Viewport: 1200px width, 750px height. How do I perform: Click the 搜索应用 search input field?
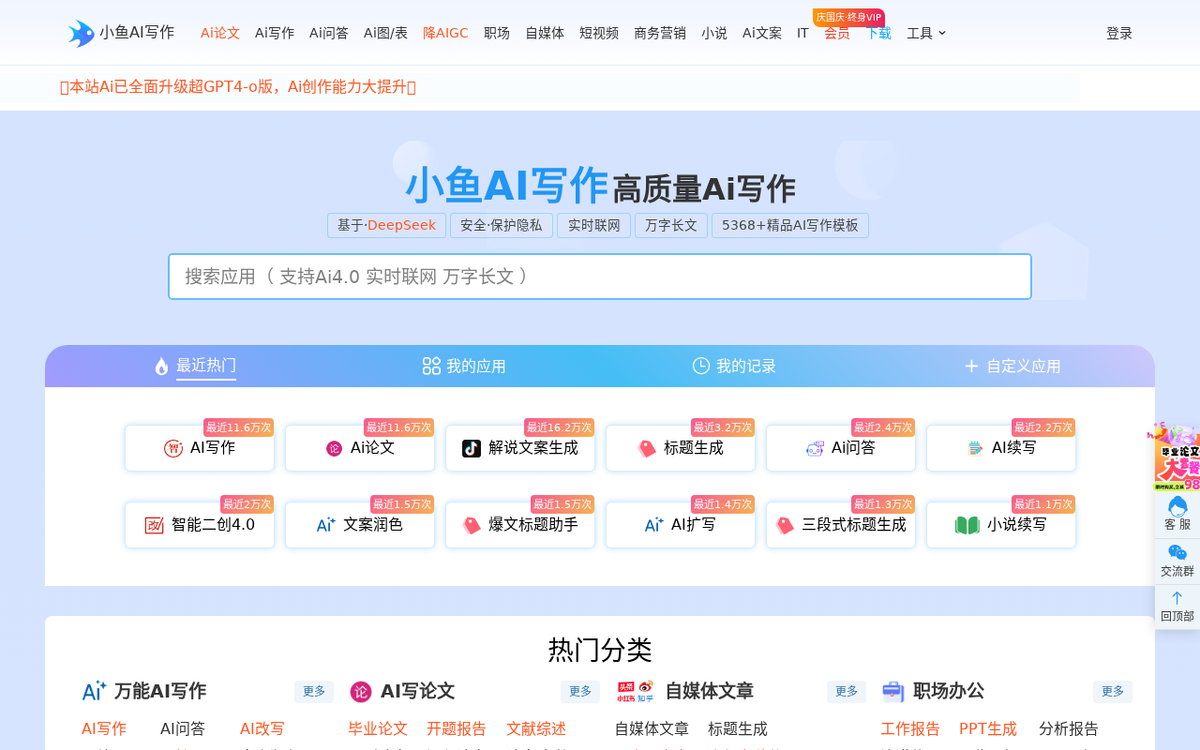[x=600, y=276]
